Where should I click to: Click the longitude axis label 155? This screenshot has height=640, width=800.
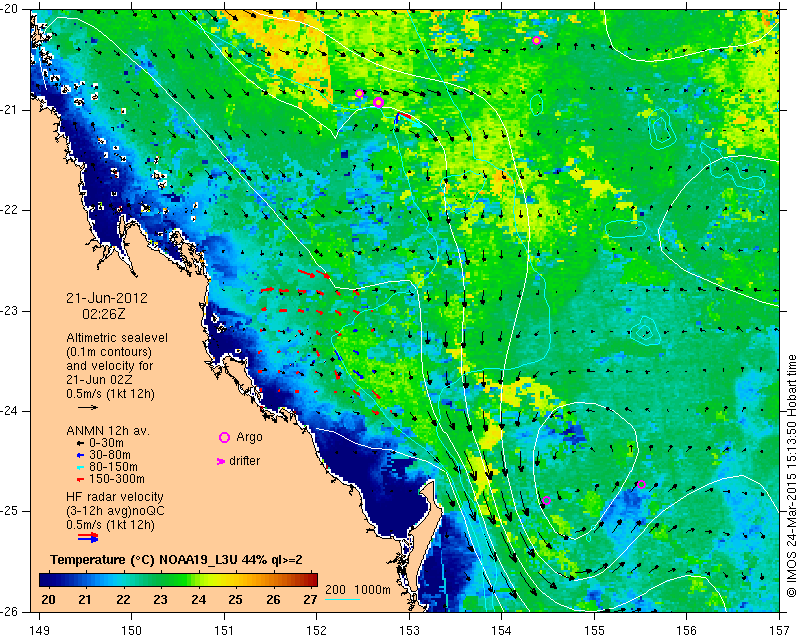point(594,630)
